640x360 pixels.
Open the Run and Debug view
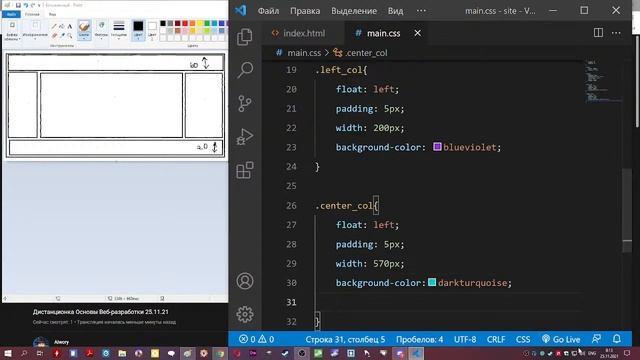(245, 137)
